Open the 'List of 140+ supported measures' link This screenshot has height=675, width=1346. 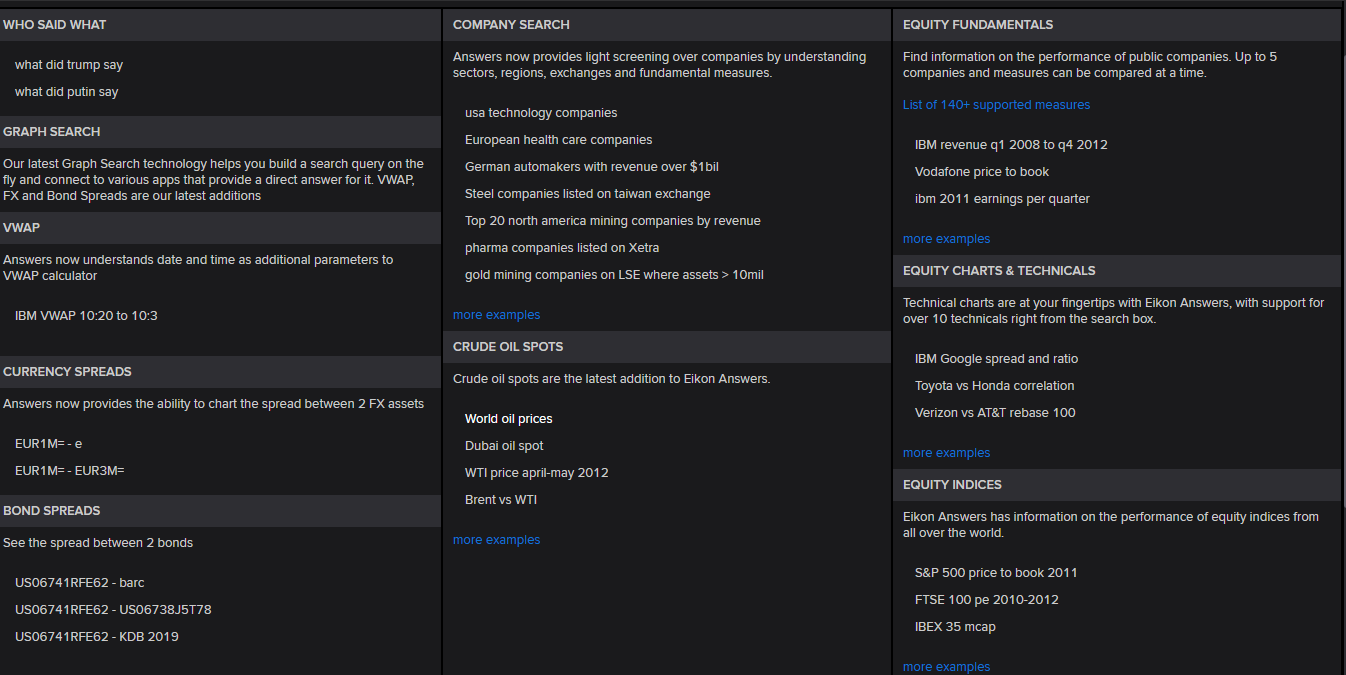tap(996, 105)
